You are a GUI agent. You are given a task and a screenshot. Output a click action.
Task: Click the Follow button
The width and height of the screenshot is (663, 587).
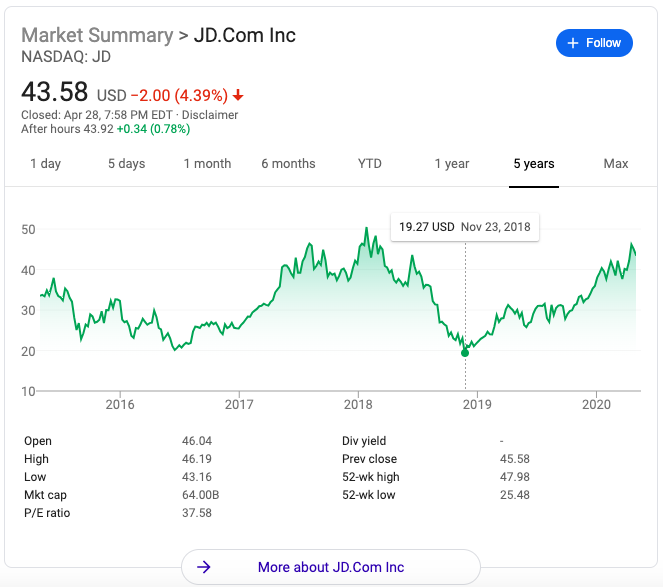[594, 43]
